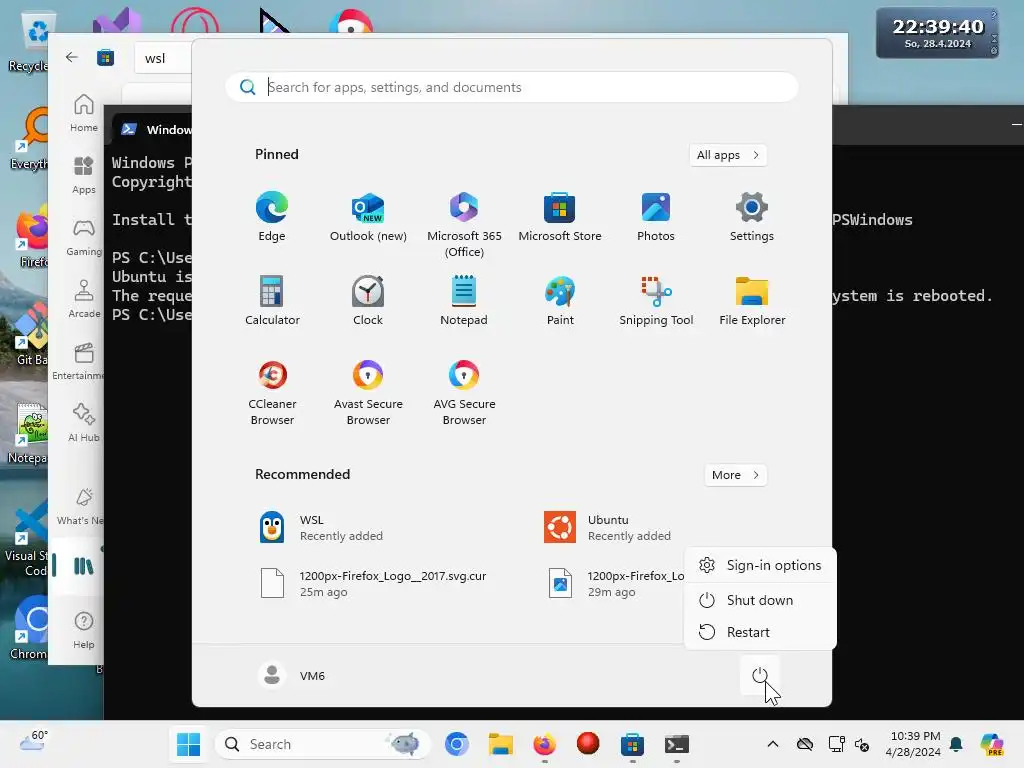
Task: Launch the Photos app
Action: (x=656, y=217)
